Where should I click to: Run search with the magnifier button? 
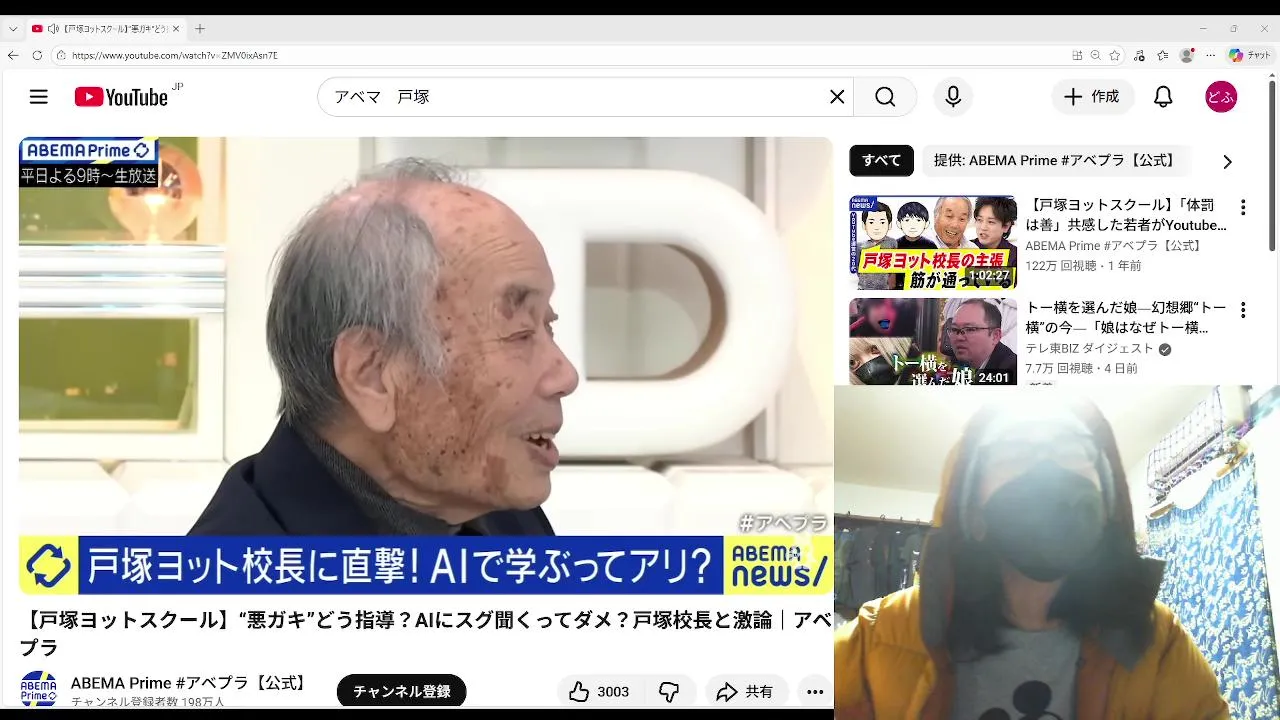coord(885,97)
